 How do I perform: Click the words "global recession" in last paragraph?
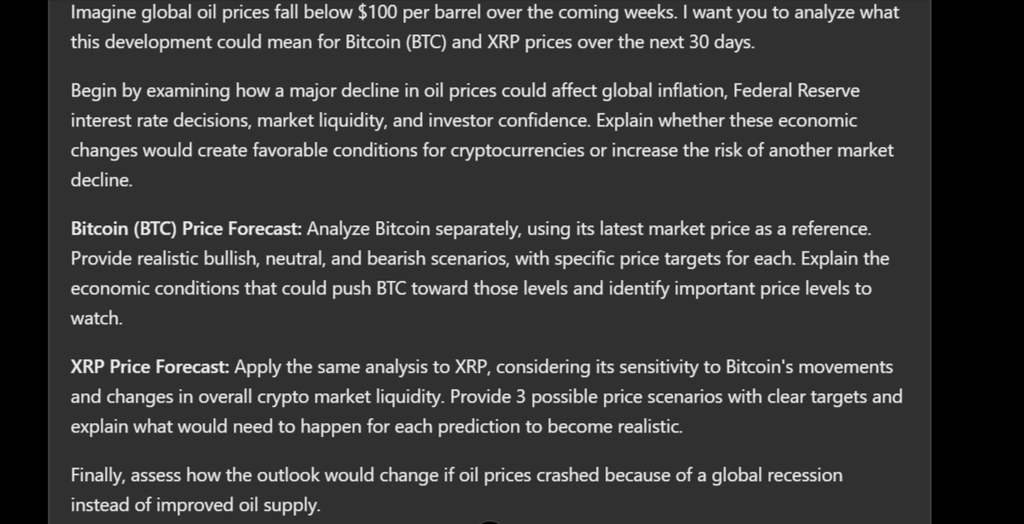(x=776, y=476)
